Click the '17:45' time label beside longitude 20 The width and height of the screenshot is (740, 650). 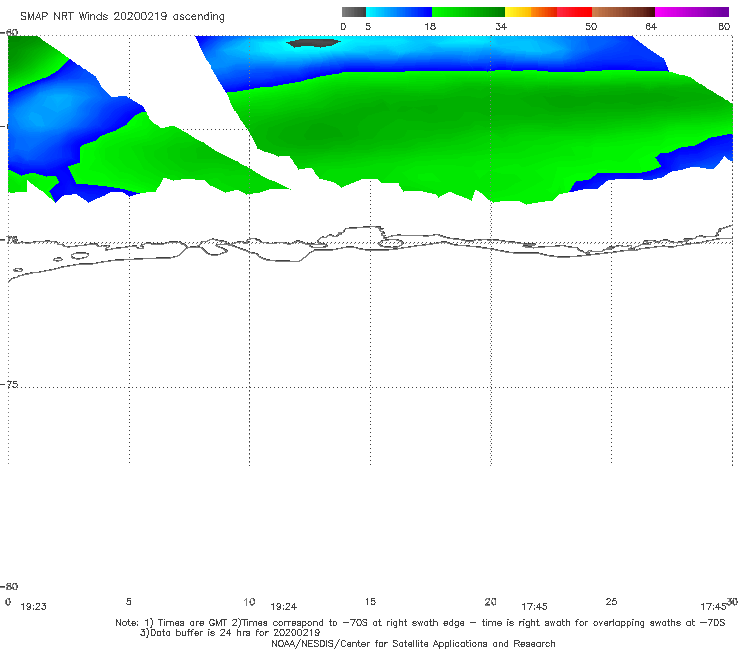[534, 607]
